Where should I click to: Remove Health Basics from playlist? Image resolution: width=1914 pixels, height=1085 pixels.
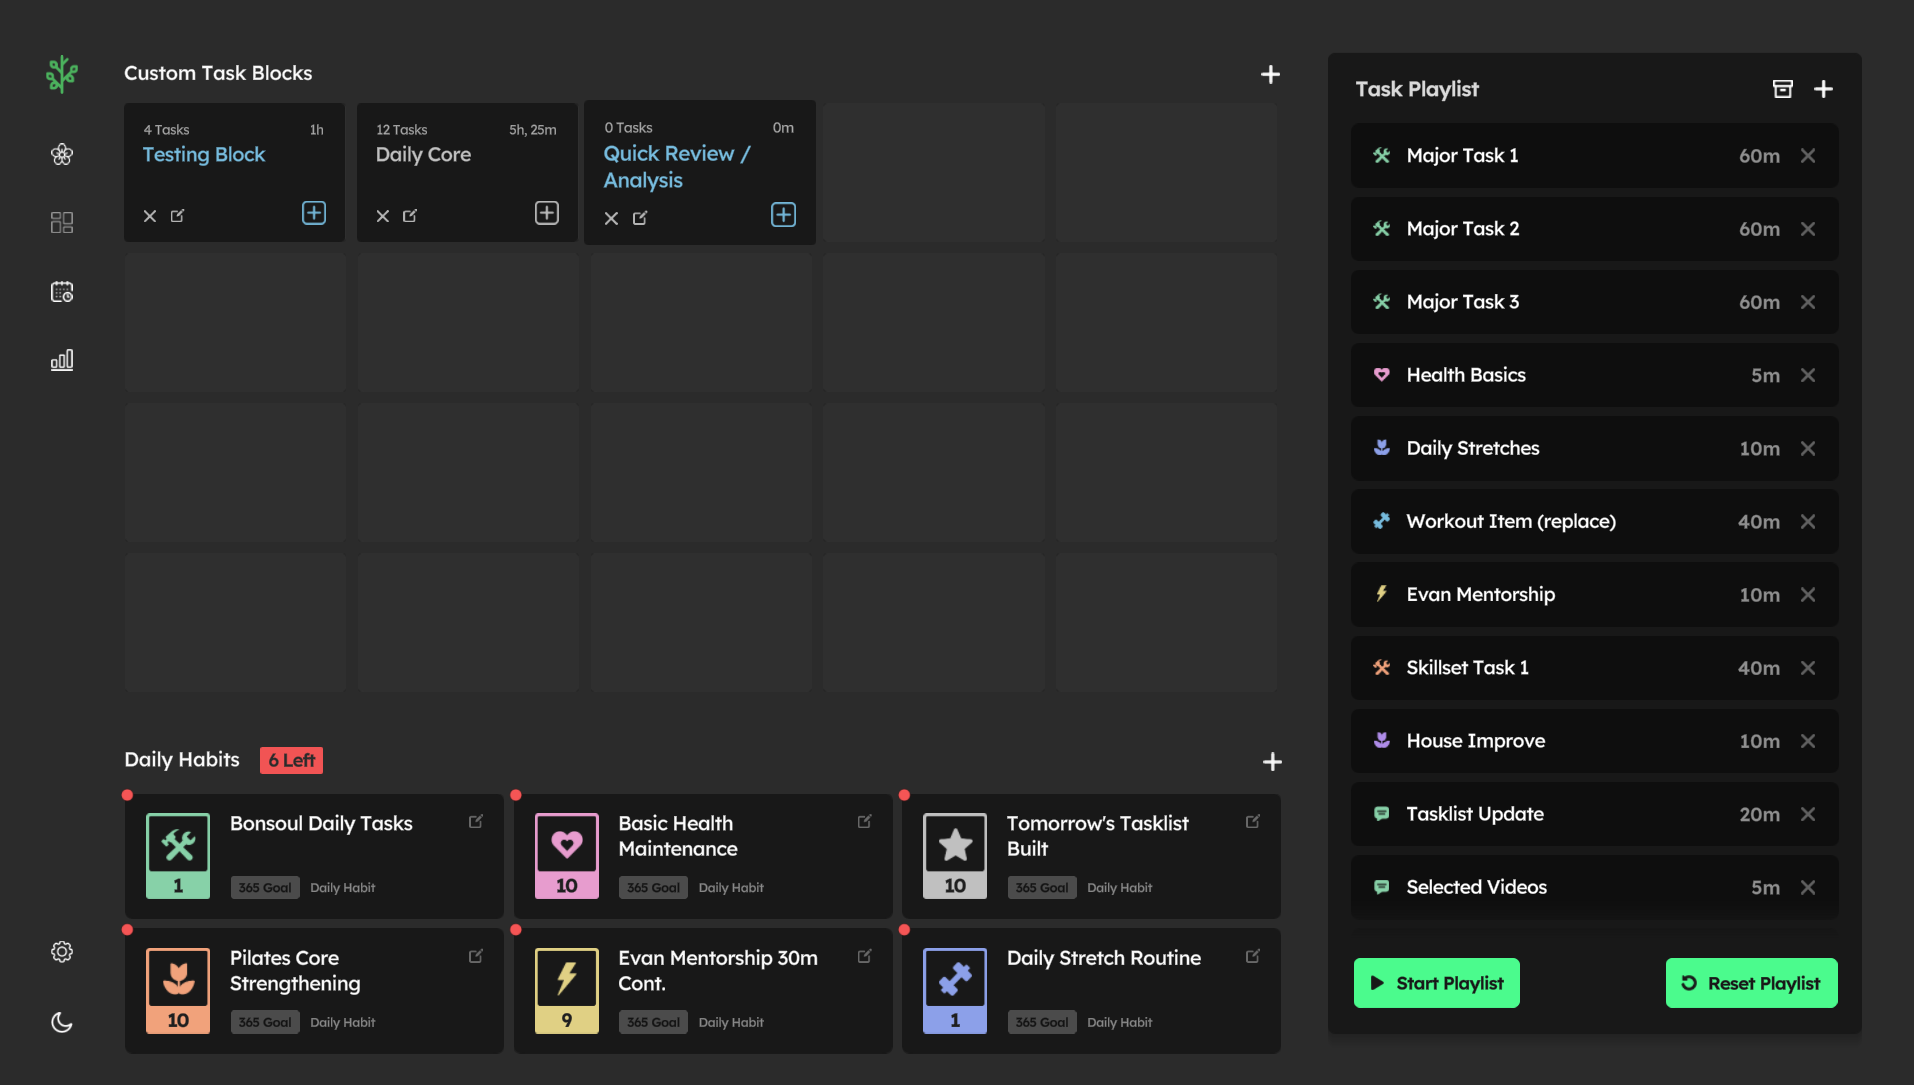coord(1808,375)
